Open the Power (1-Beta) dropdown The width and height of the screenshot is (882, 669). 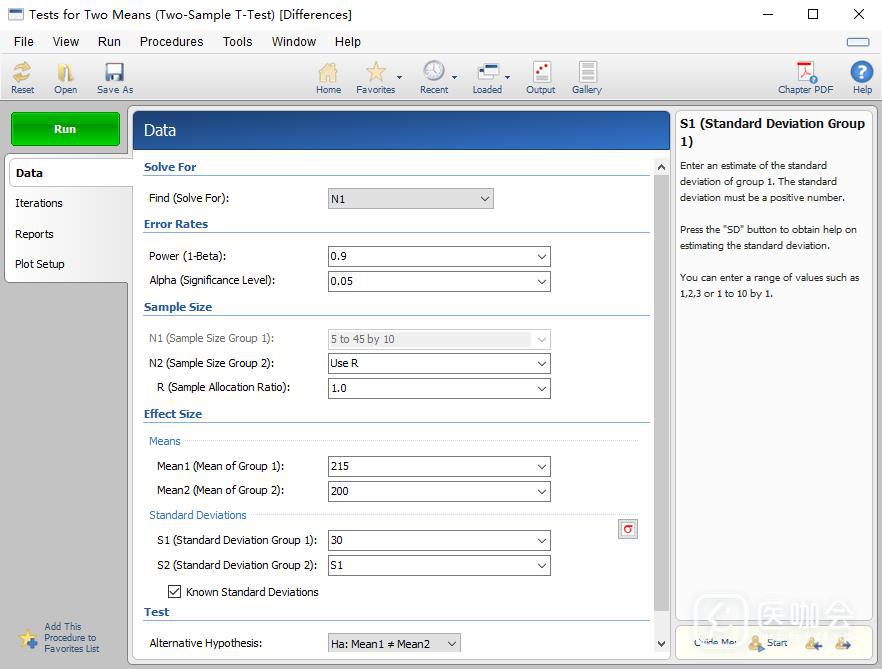coord(542,256)
